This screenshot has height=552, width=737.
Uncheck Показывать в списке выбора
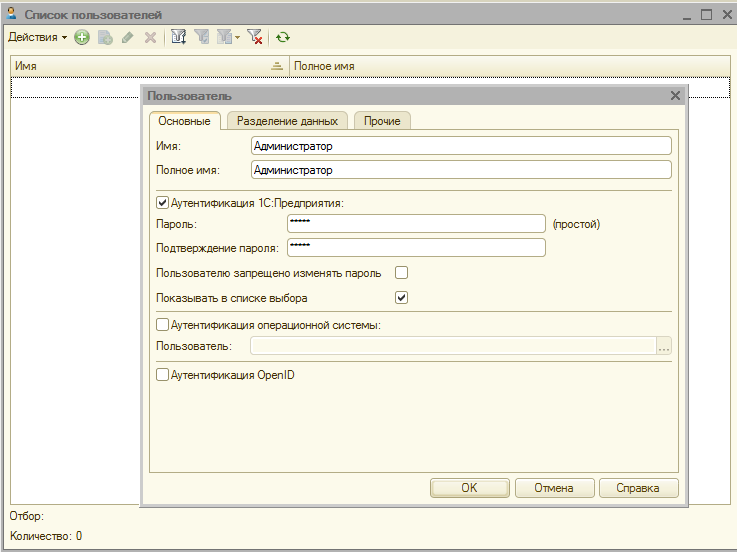point(402,298)
